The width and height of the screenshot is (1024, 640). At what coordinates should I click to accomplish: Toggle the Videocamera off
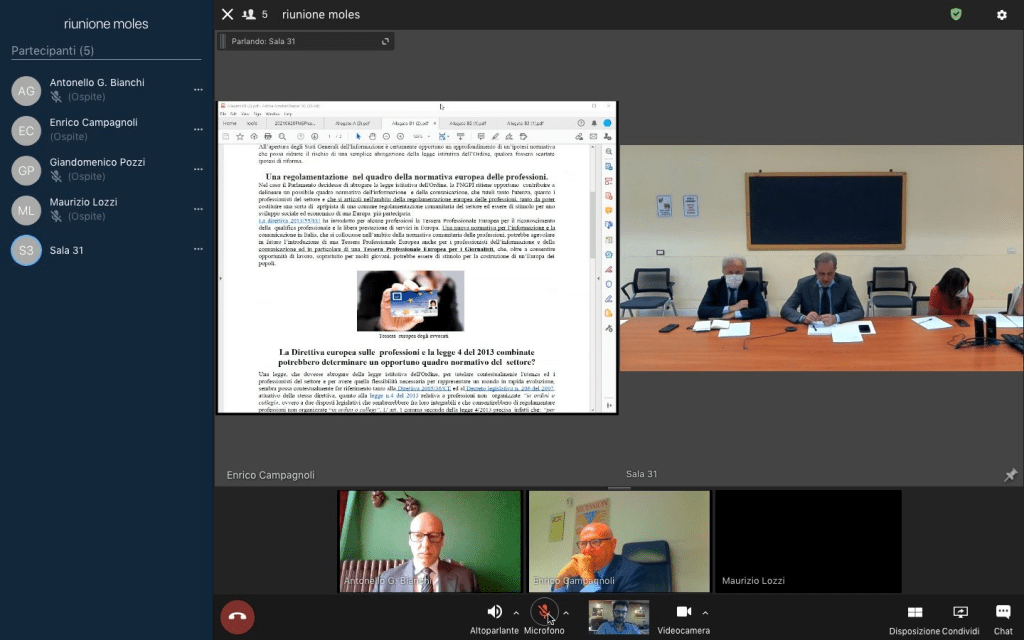point(684,612)
